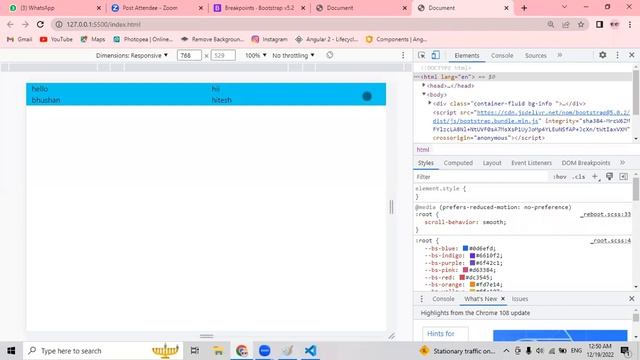
Task: Open _reboot.scss:33 source link
Action: click(606, 214)
